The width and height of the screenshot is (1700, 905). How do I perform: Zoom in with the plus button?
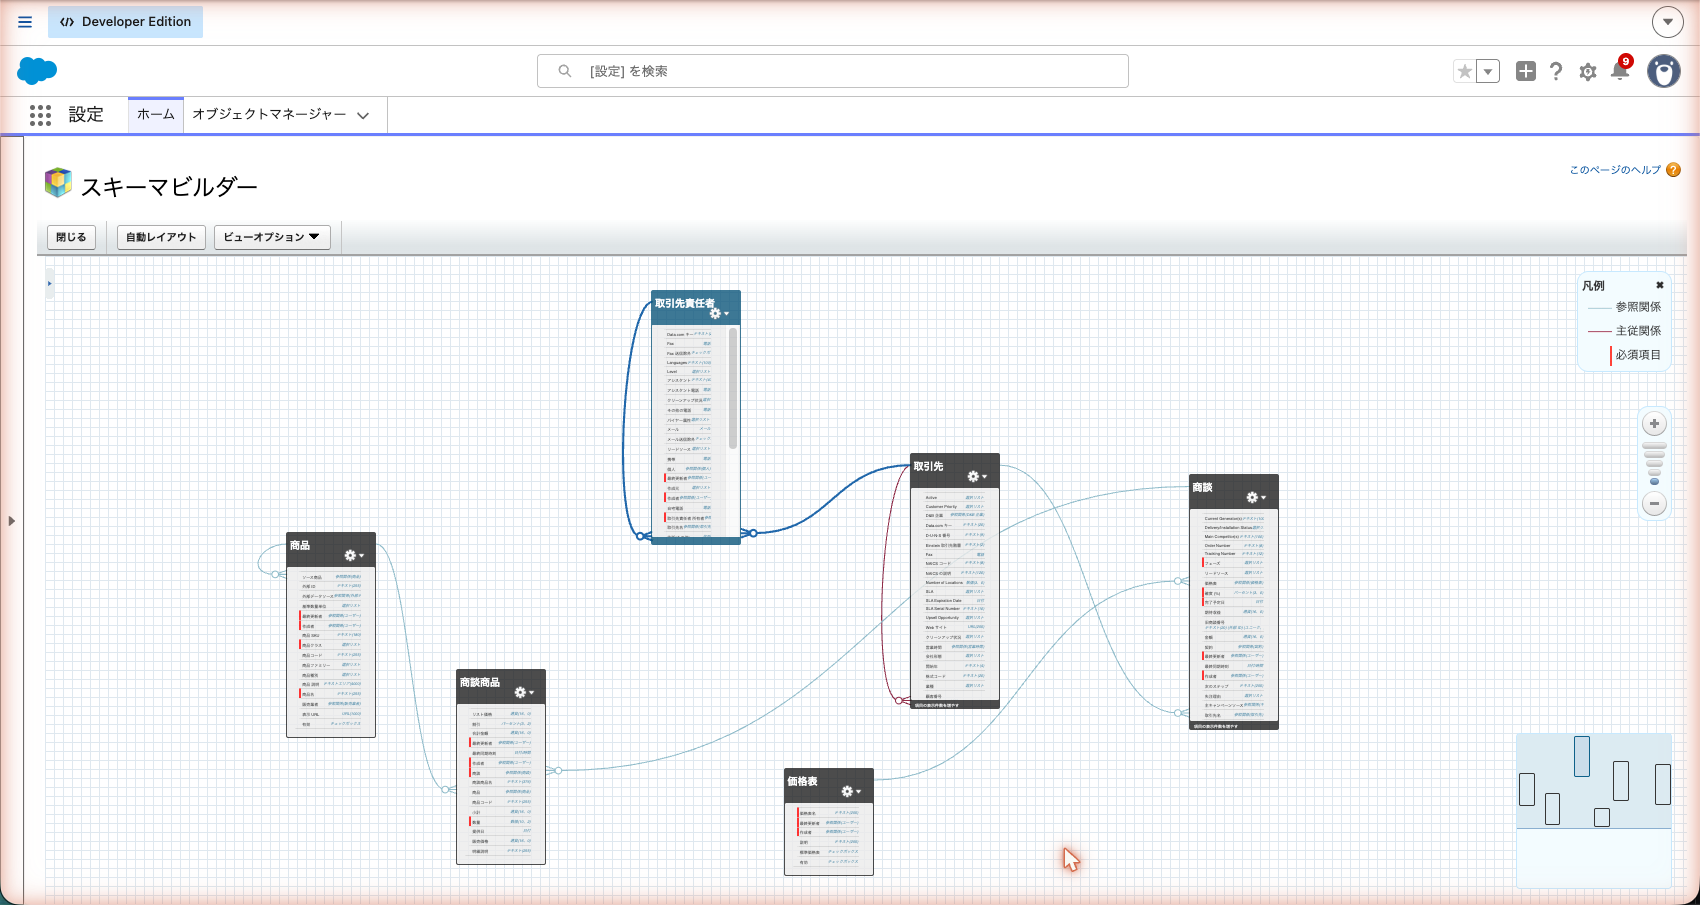1655,424
